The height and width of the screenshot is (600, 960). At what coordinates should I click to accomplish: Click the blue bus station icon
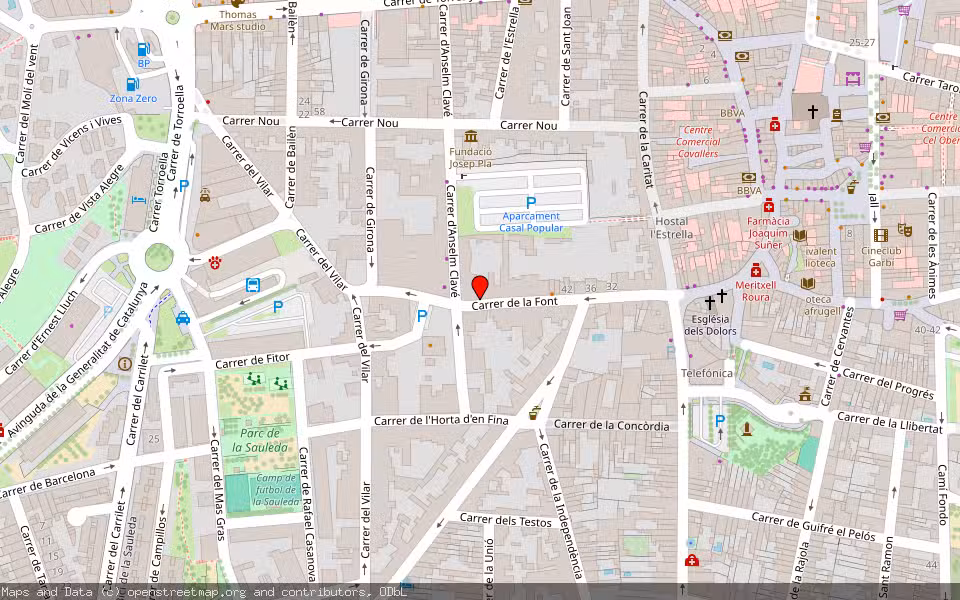253,285
